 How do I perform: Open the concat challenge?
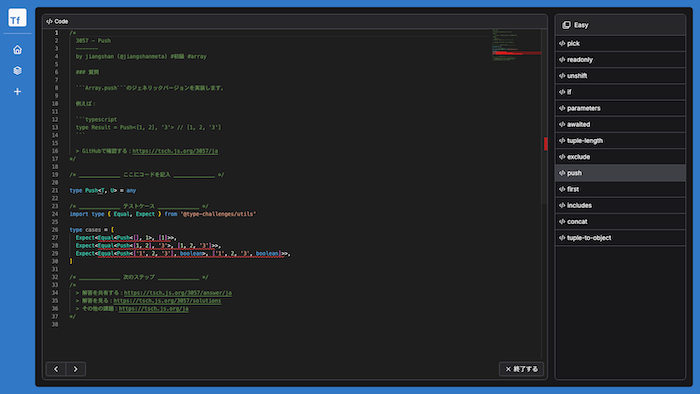(x=620, y=222)
